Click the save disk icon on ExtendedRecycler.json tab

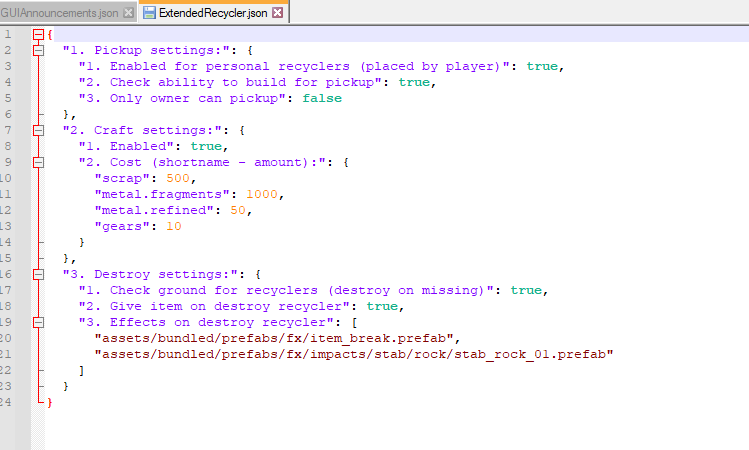click(x=149, y=13)
